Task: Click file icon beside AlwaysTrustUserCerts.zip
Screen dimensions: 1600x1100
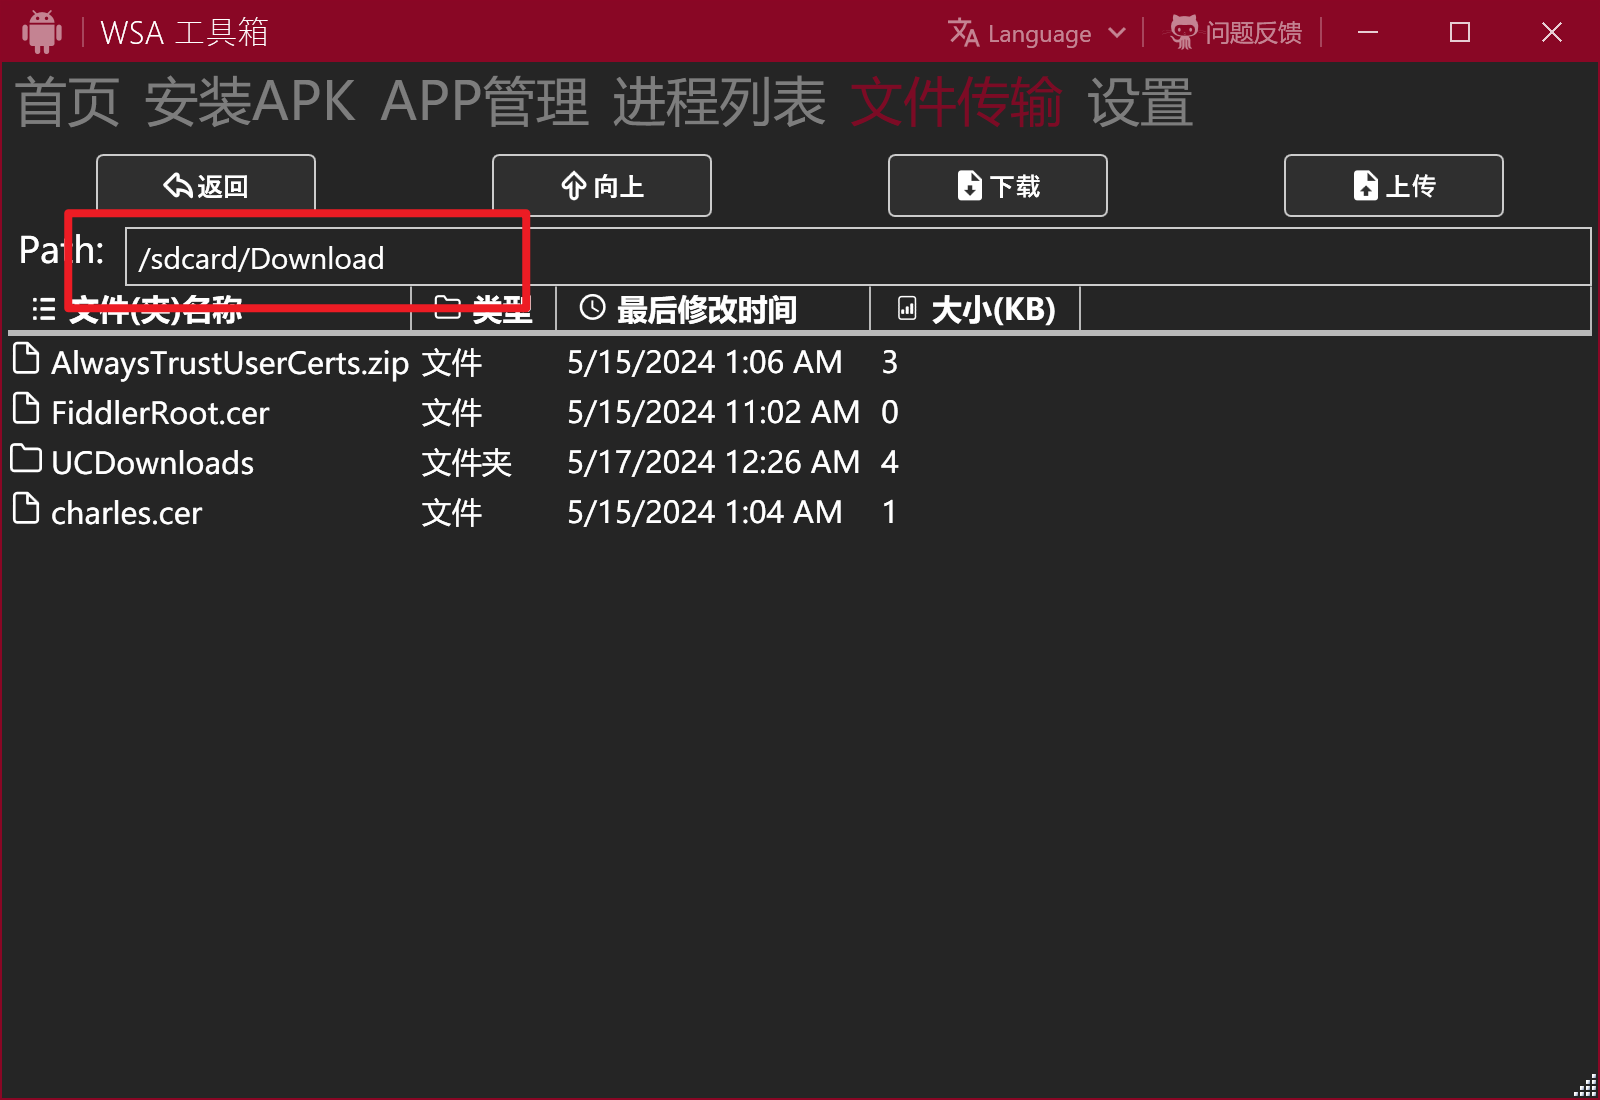Action: (x=26, y=359)
